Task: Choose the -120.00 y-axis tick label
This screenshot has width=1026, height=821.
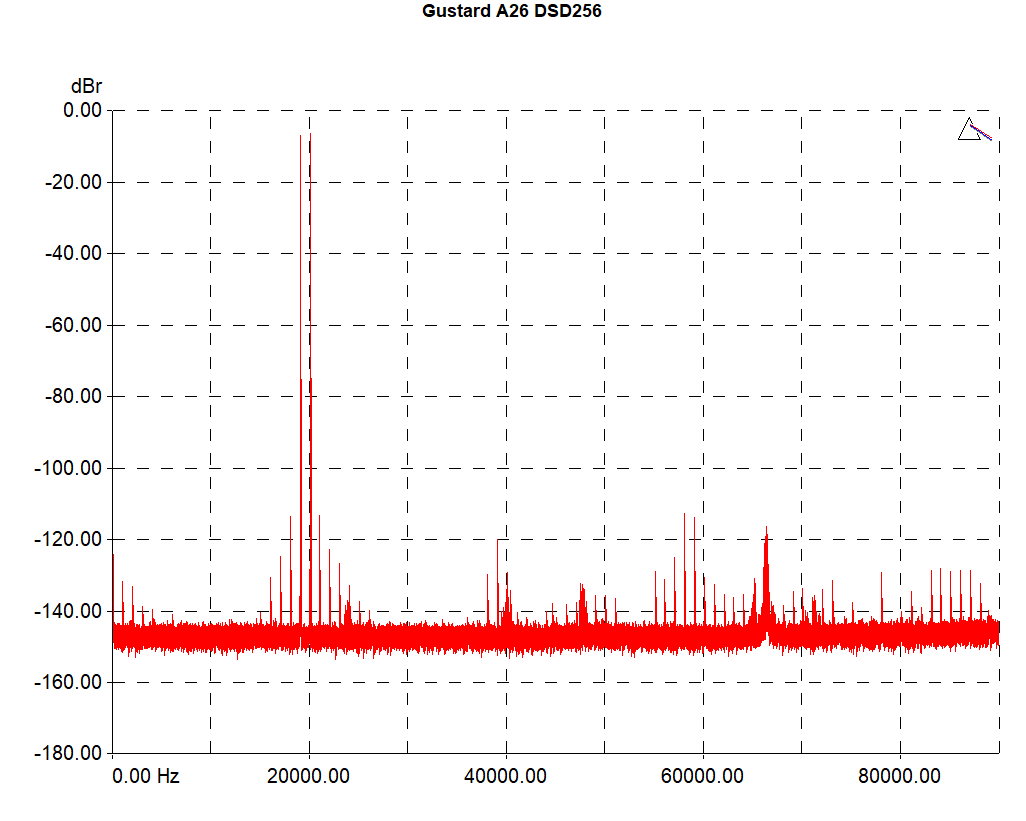Action: [x=66, y=539]
